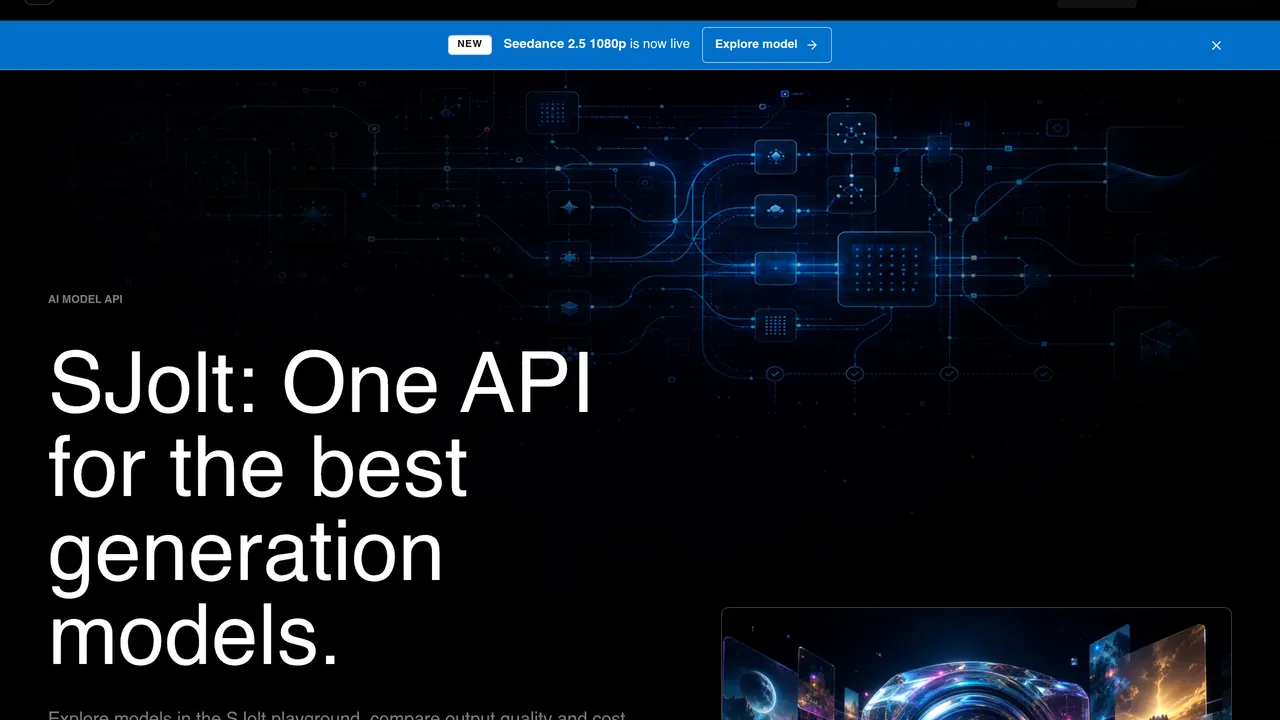Open the model preview image thumbnail
Viewport: 1280px width, 720px height.
976,664
